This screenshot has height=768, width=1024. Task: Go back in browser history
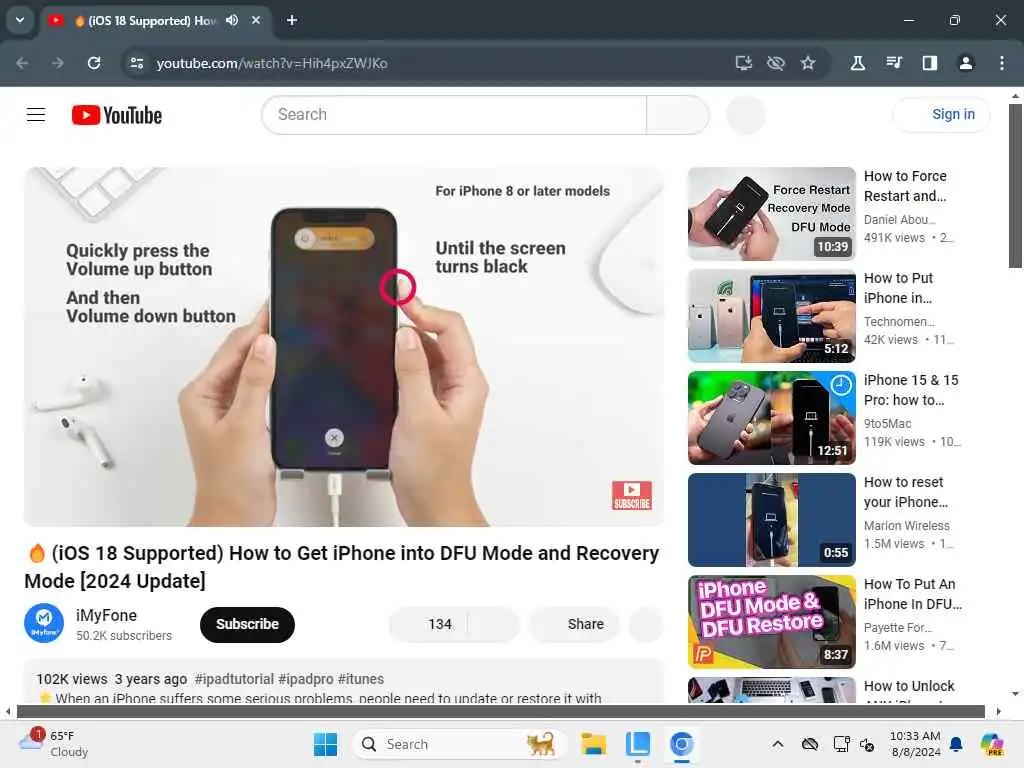click(x=22, y=63)
